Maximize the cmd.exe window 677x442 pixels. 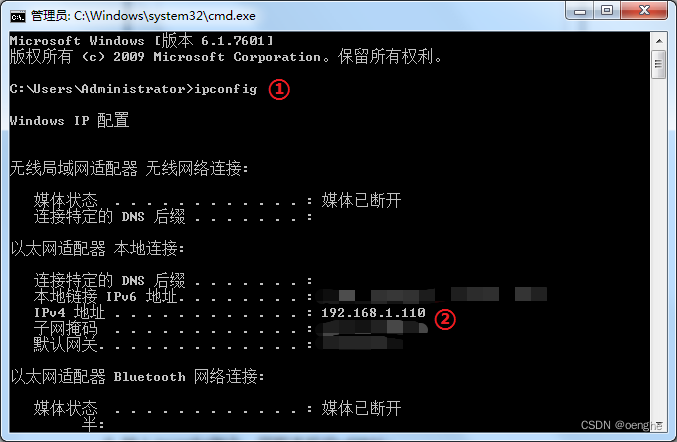click(x=607, y=10)
